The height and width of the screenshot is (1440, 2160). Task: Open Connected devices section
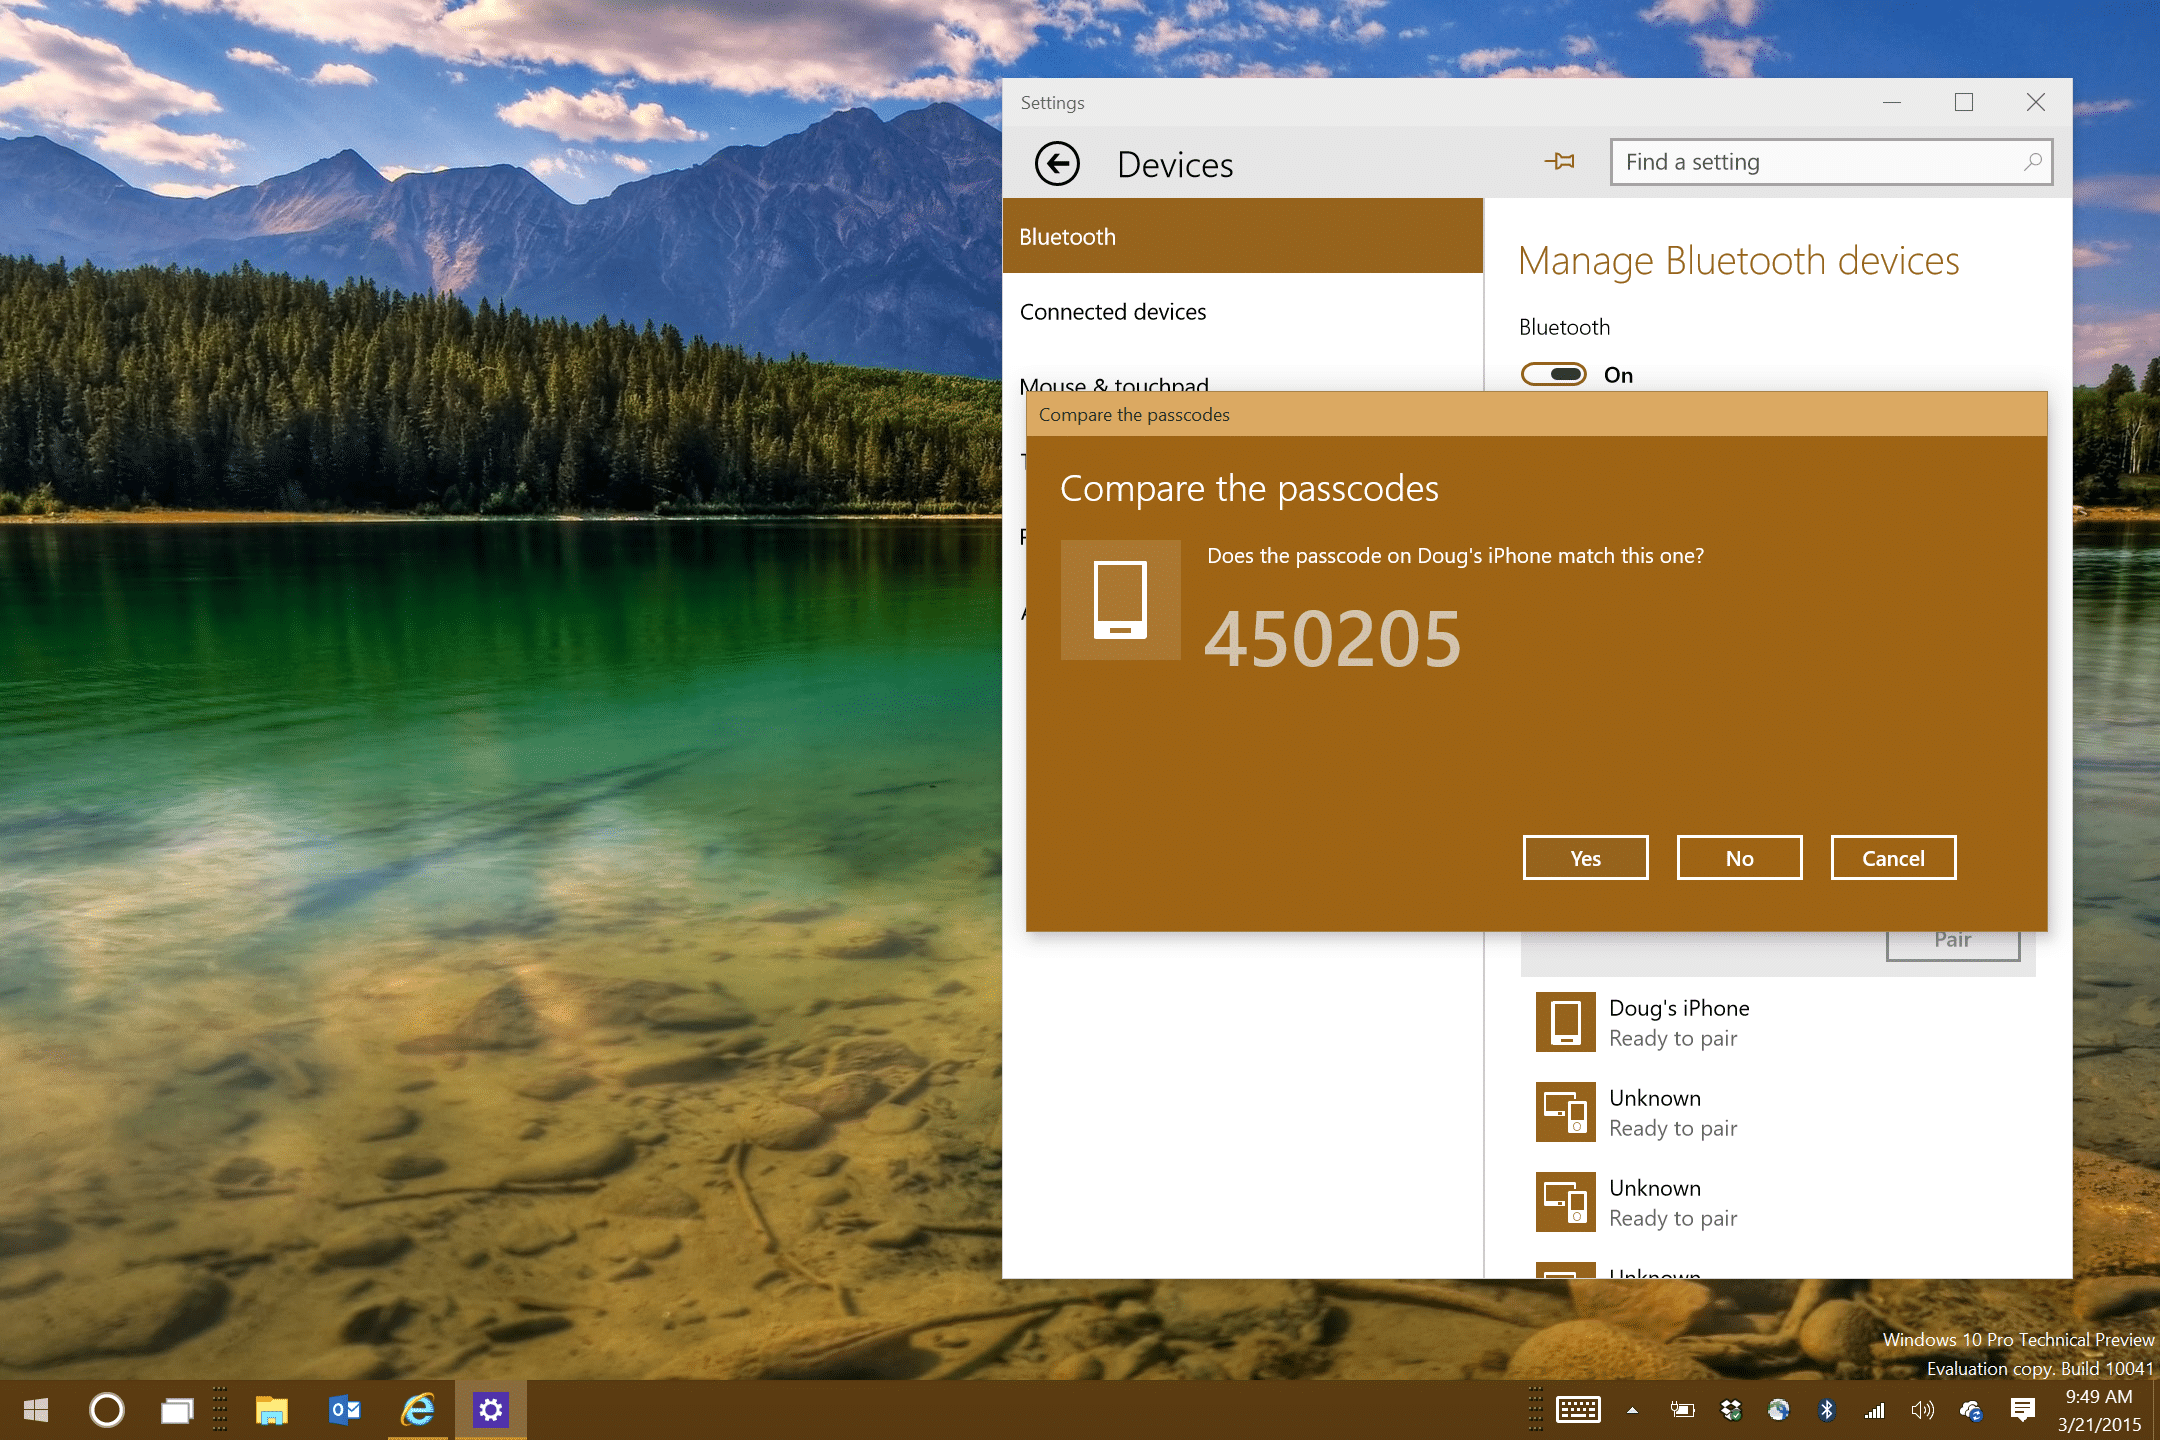[x=1243, y=311]
